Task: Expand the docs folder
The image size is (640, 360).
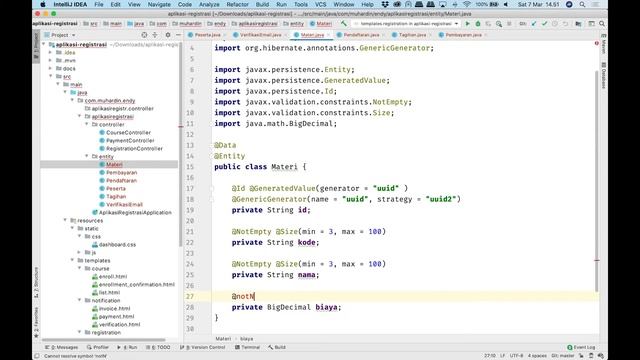Action: click(51, 69)
